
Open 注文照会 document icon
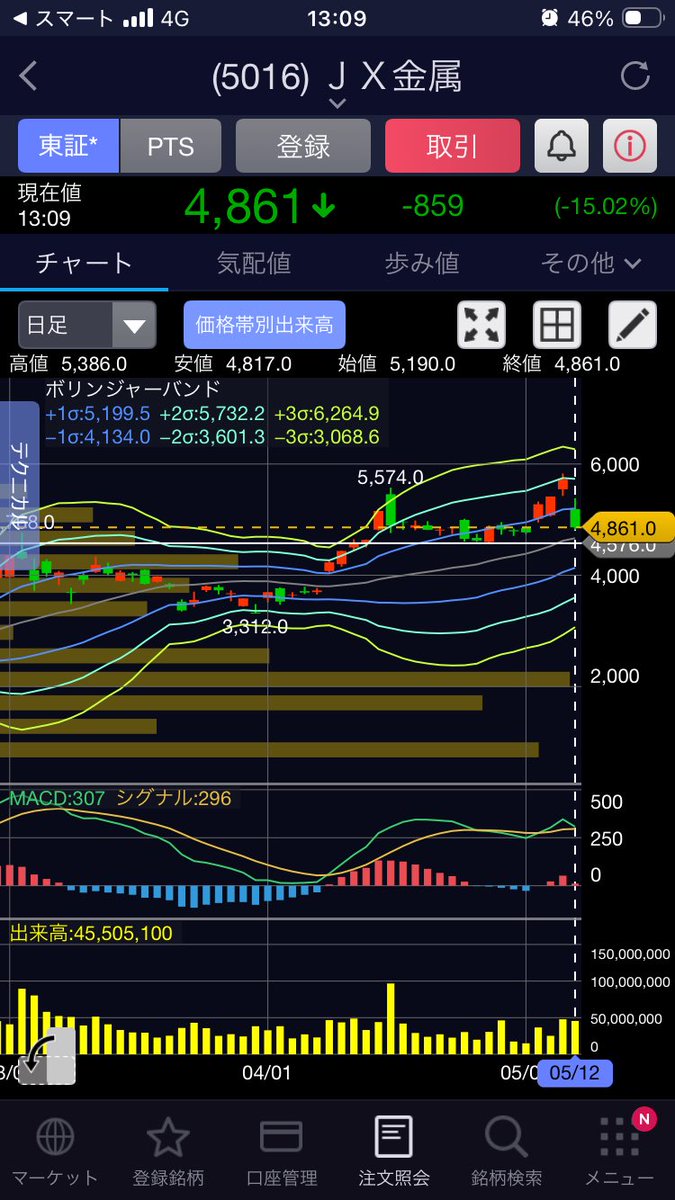coord(394,1137)
